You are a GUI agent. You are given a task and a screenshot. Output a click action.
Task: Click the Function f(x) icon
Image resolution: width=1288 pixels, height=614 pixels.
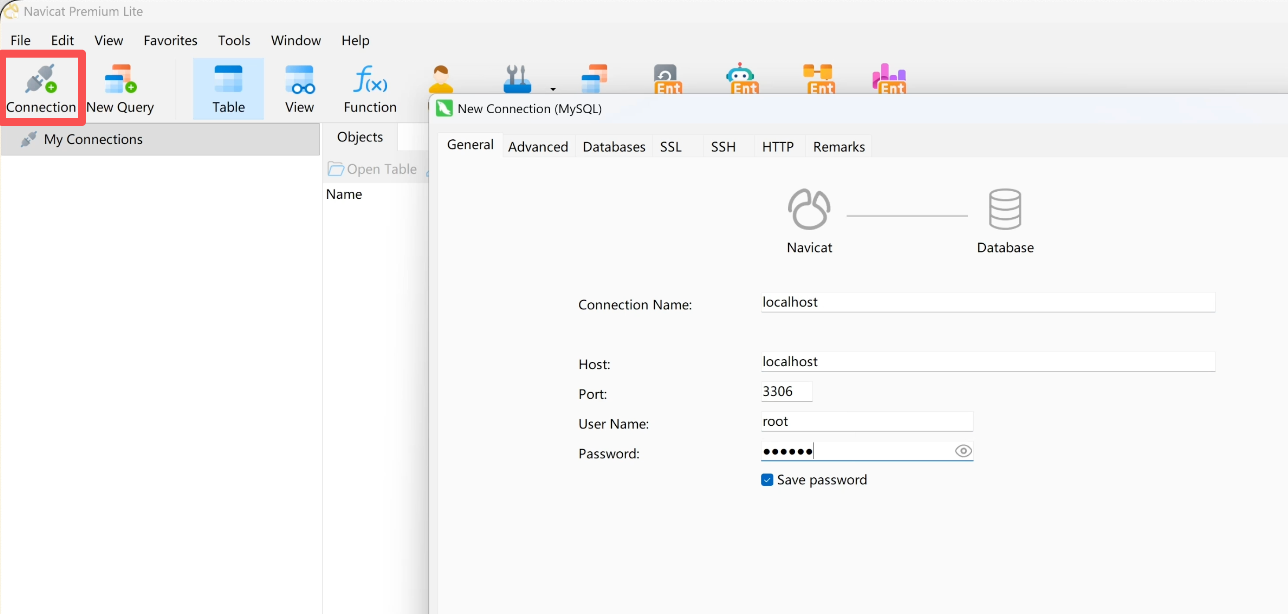(370, 88)
